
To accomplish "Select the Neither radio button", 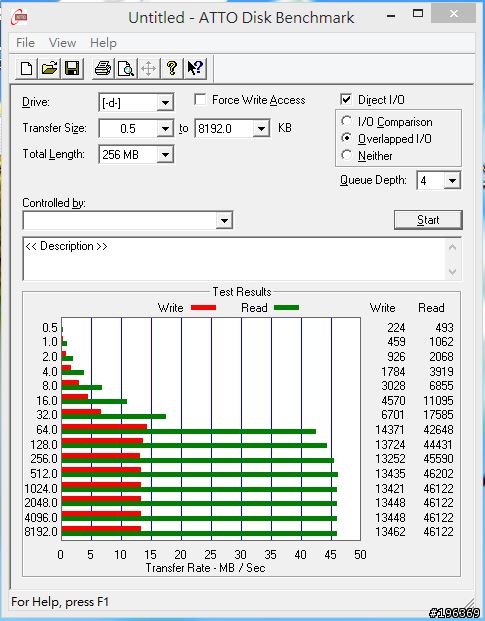I will click(x=346, y=155).
